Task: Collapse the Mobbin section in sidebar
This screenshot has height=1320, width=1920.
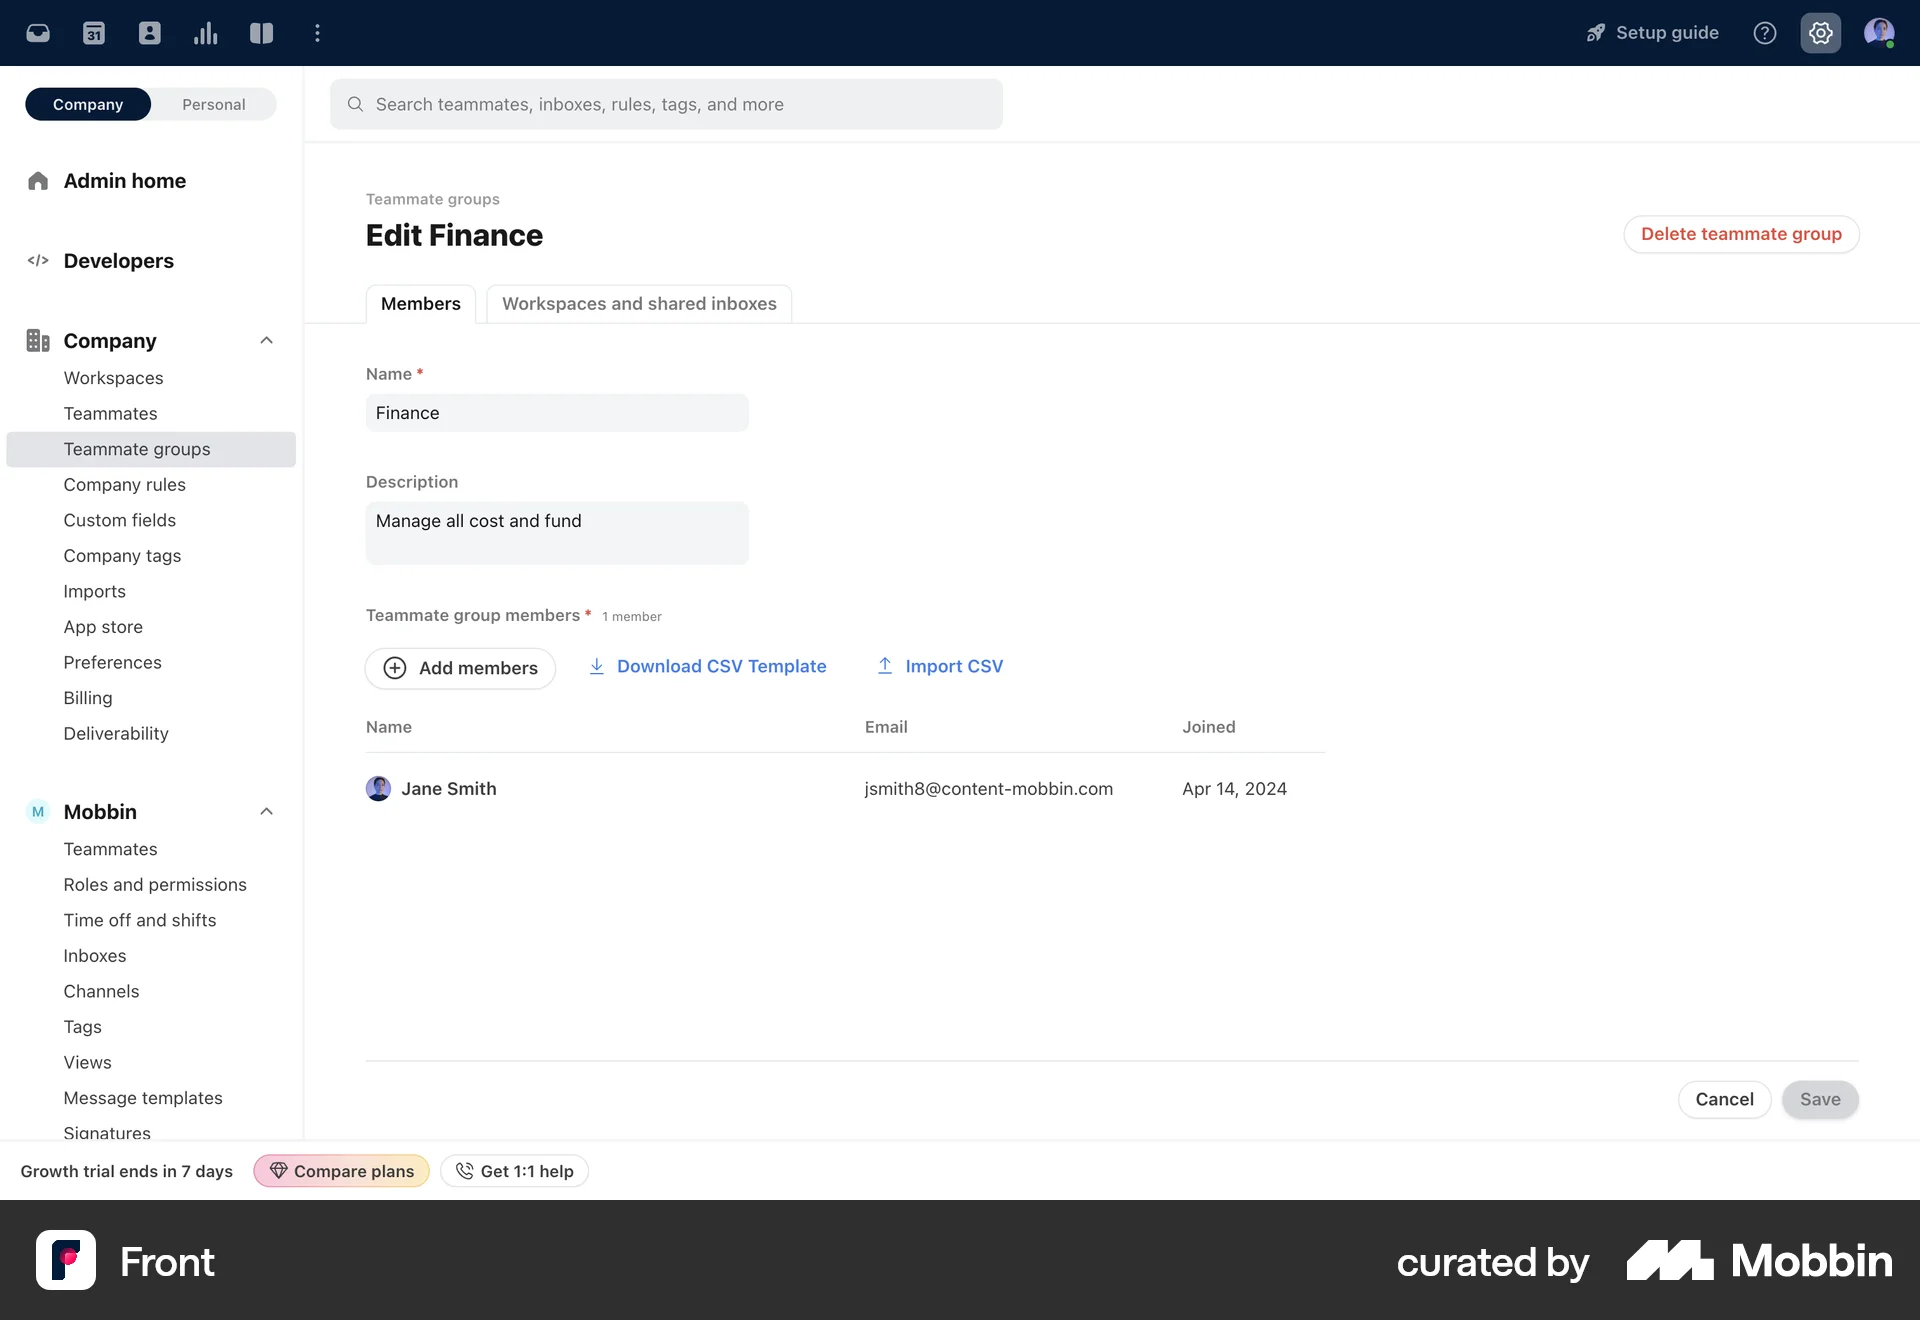Action: pos(266,811)
